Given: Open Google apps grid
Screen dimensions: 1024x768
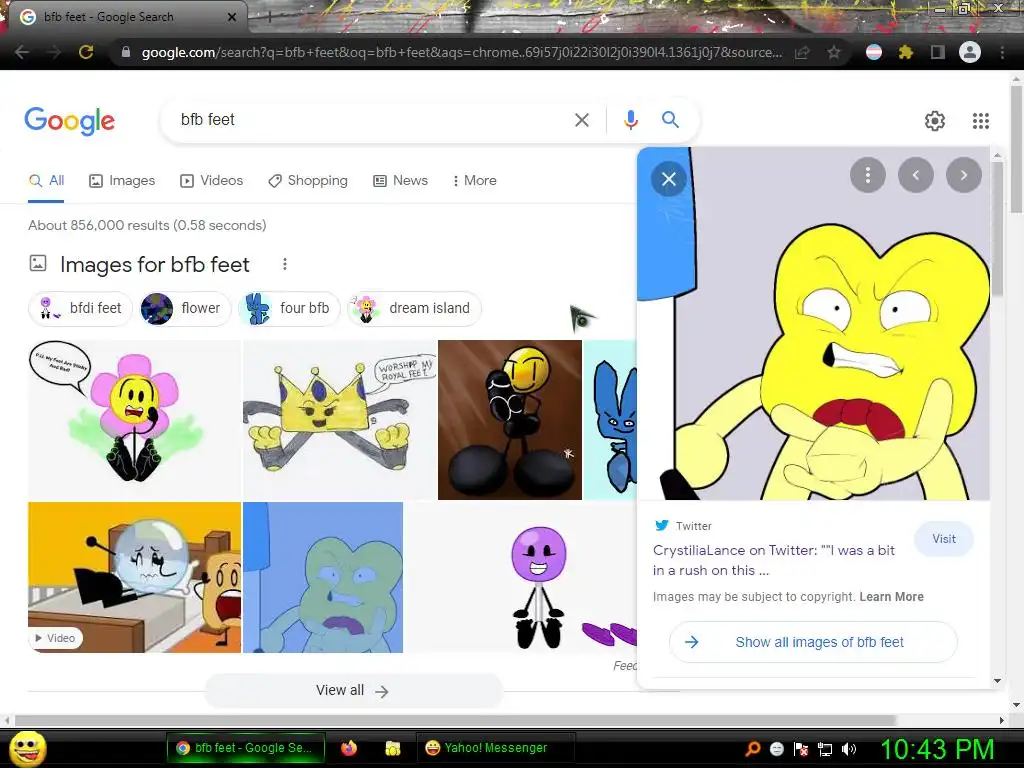Looking at the screenshot, I should pos(980,121).
